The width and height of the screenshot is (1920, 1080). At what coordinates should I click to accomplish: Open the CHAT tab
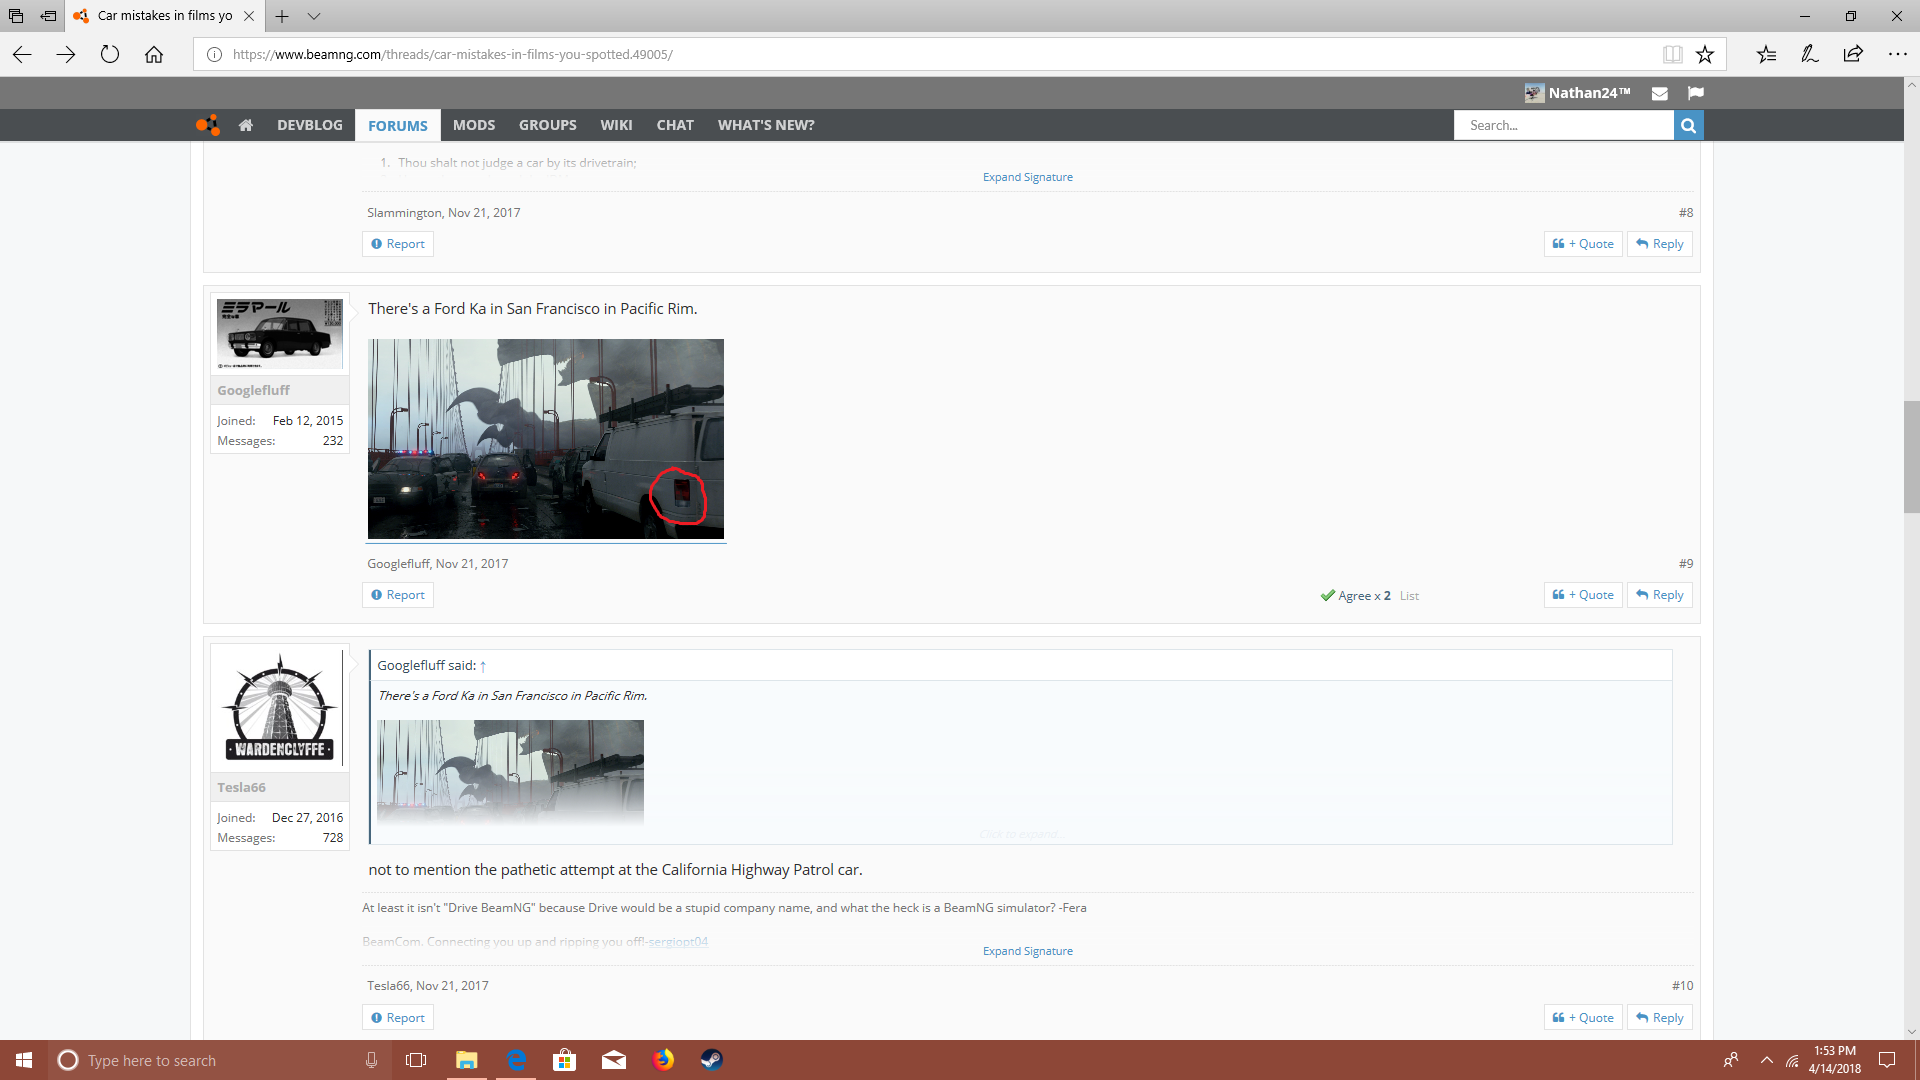pyautogui.click(x=675, y=125)
